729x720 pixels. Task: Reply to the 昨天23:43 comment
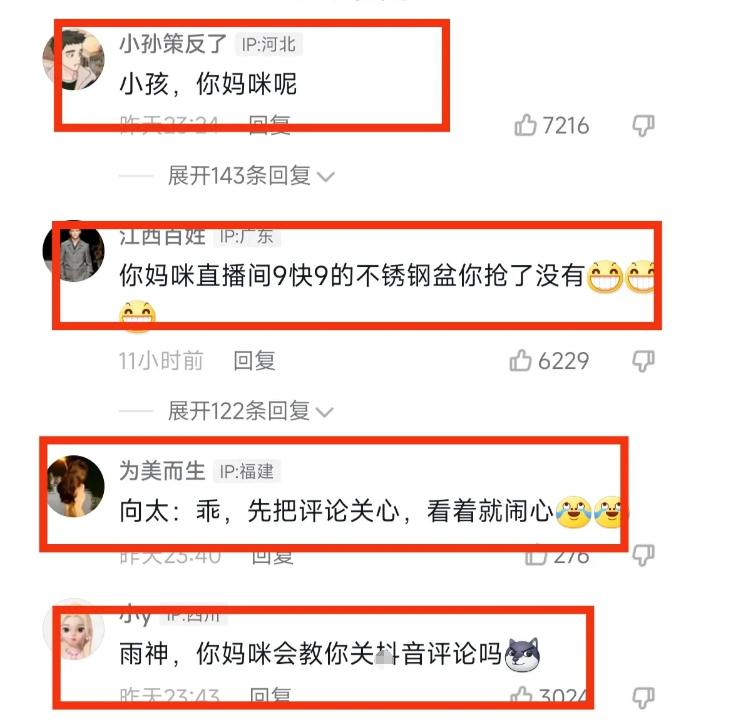(271, 697)
